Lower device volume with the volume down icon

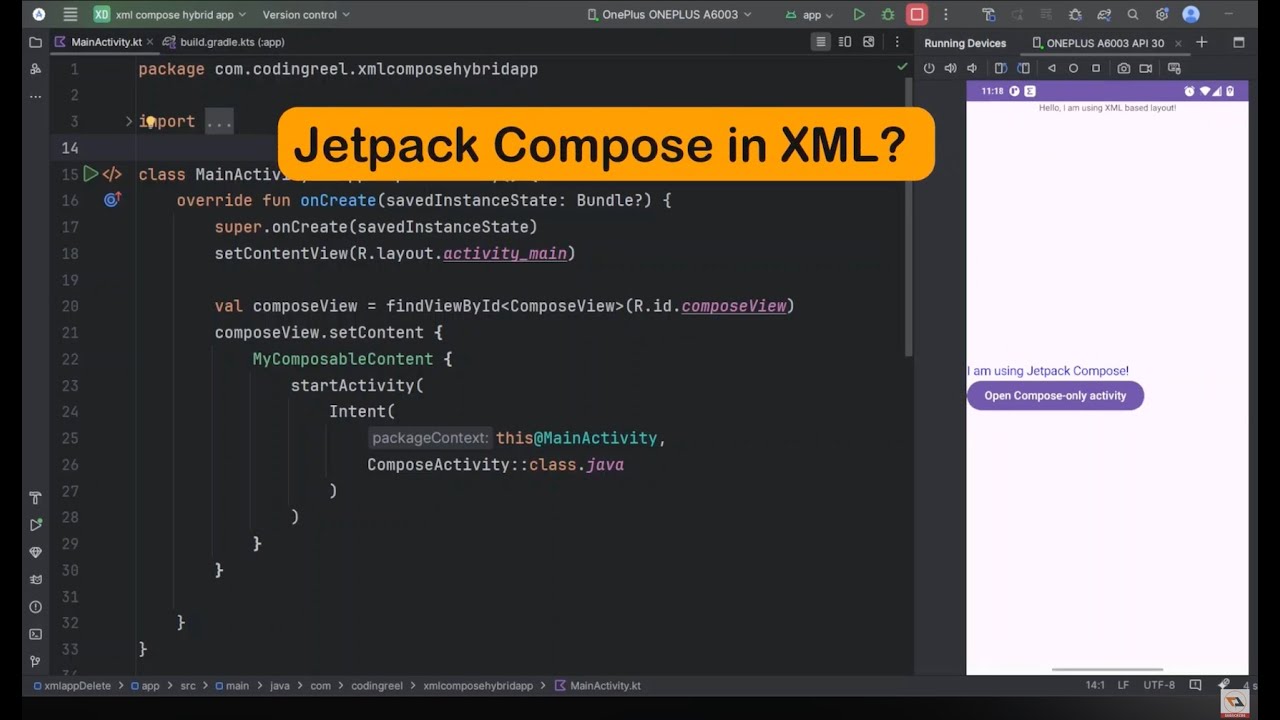972,68
